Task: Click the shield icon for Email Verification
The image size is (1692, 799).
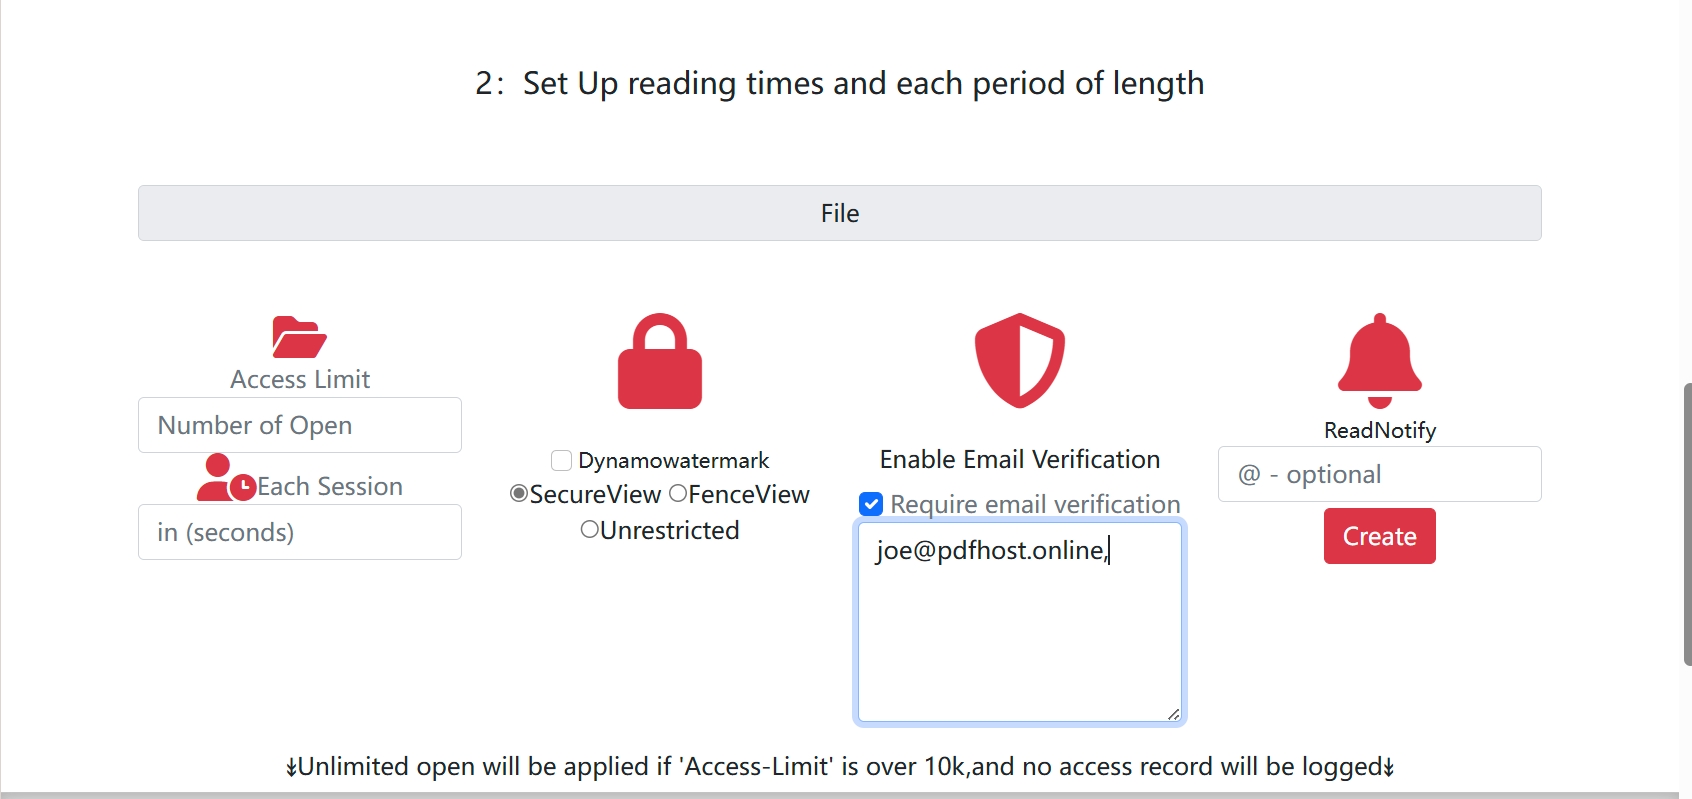Action: click(1019, 360)
